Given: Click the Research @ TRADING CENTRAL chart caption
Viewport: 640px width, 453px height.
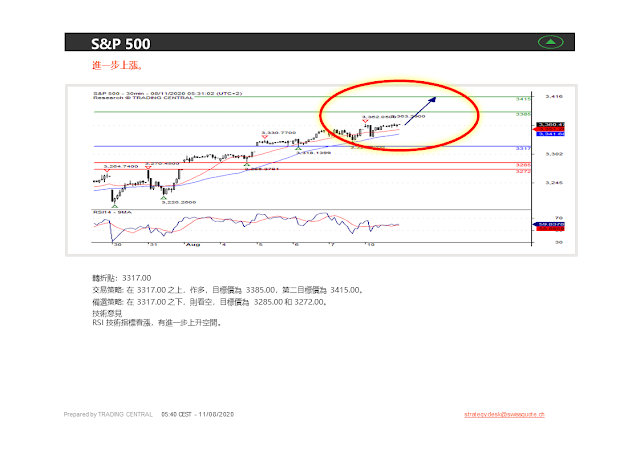Looking at the screenshot, I should [x=143, y=98].
